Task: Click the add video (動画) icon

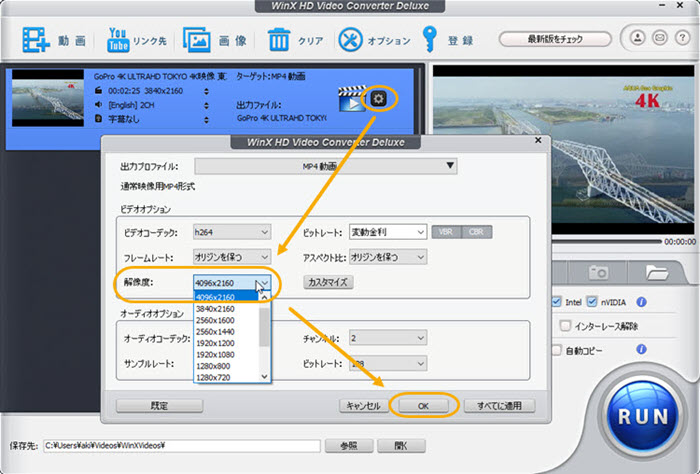Action: 36,40
